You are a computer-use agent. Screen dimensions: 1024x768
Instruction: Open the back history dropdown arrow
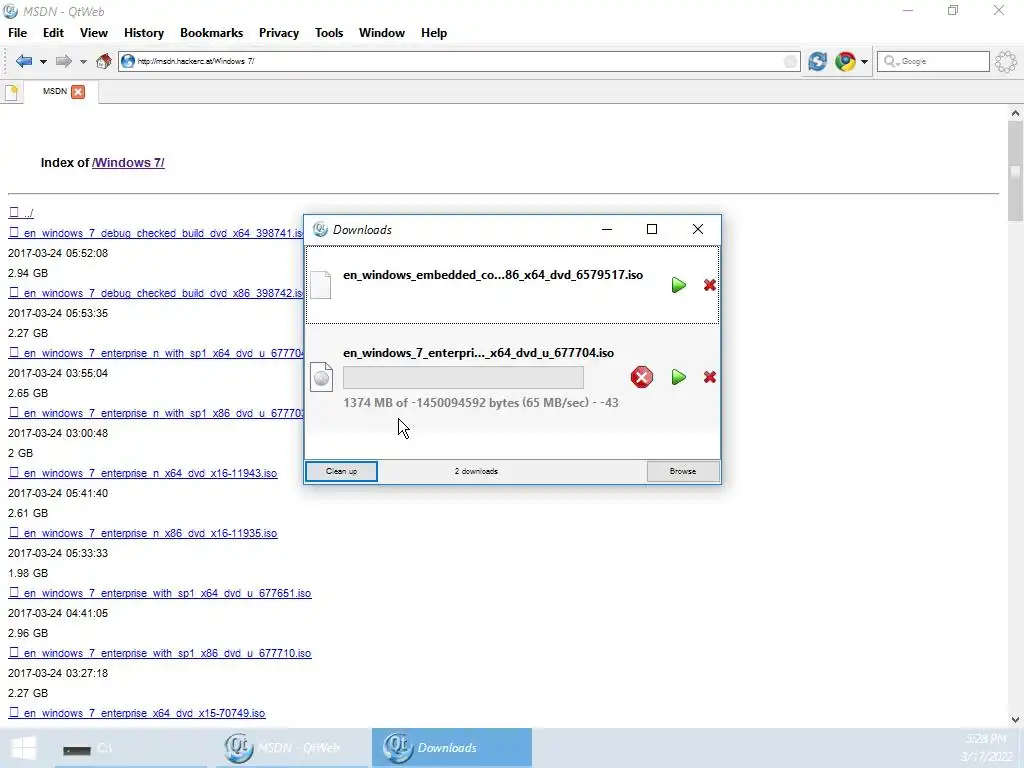[x=43, y=62]
